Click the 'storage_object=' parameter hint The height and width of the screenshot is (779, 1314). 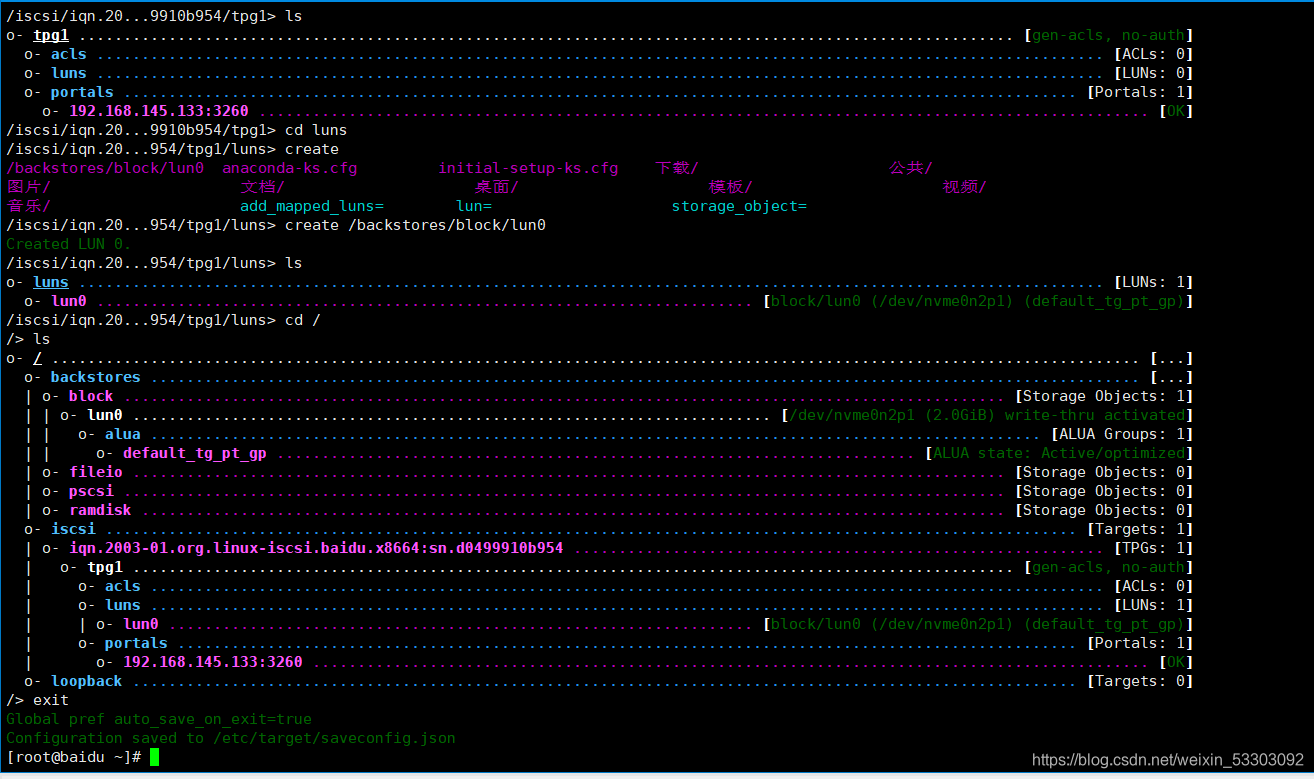point(739,206)
